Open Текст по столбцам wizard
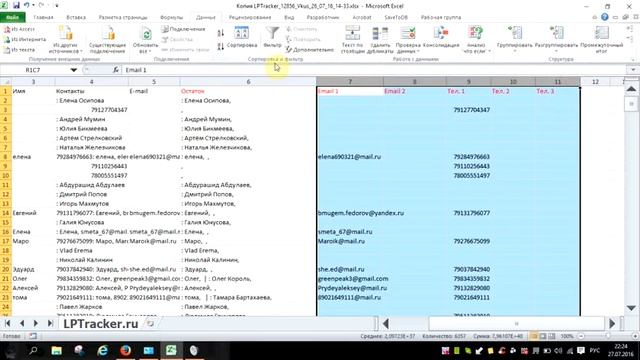 [352, 40]
